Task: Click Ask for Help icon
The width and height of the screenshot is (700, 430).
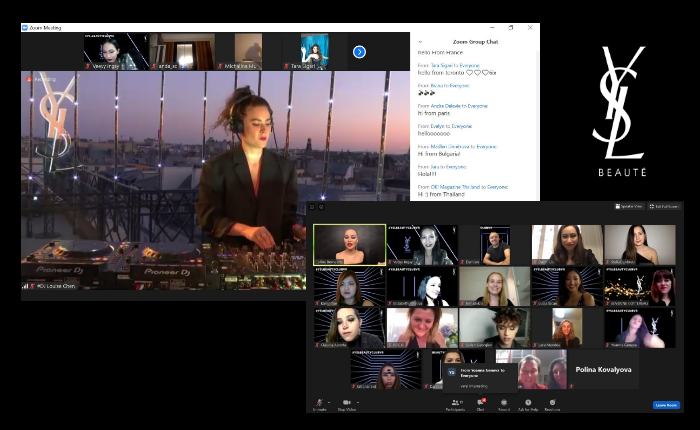Action: point(528,402)
